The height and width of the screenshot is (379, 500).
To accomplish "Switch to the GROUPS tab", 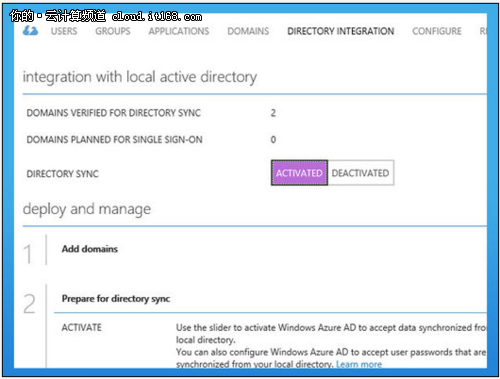I will pyautogui.click(x=113, y=31).
